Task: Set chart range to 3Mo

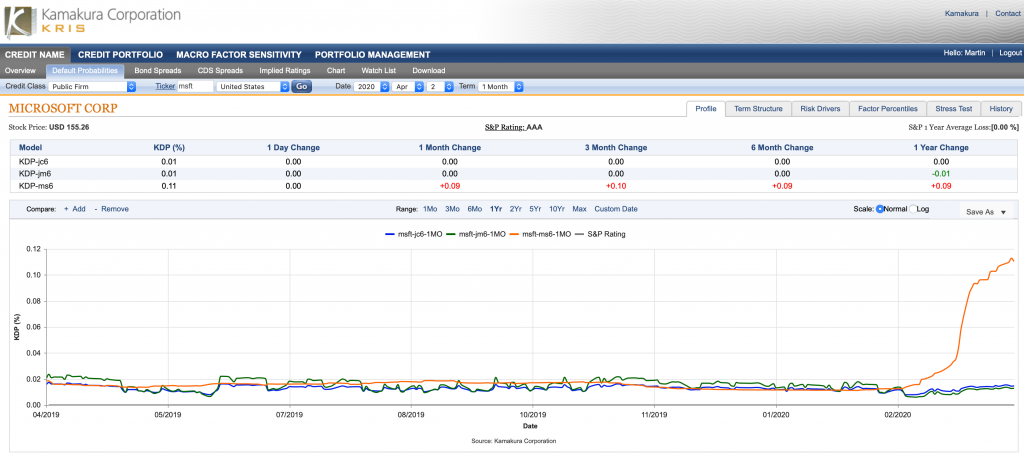Action: point(452,209)
